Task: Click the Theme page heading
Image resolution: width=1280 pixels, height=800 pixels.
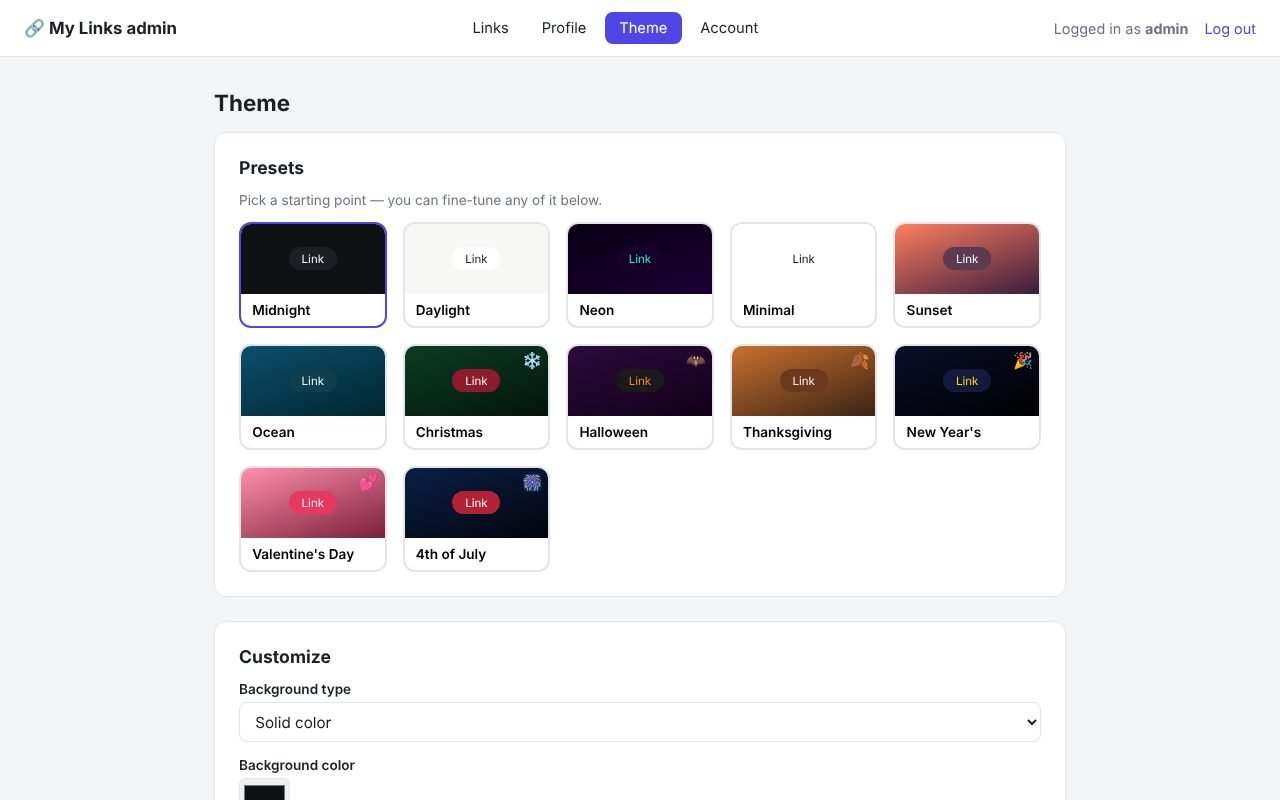Action: click(252, 103)
